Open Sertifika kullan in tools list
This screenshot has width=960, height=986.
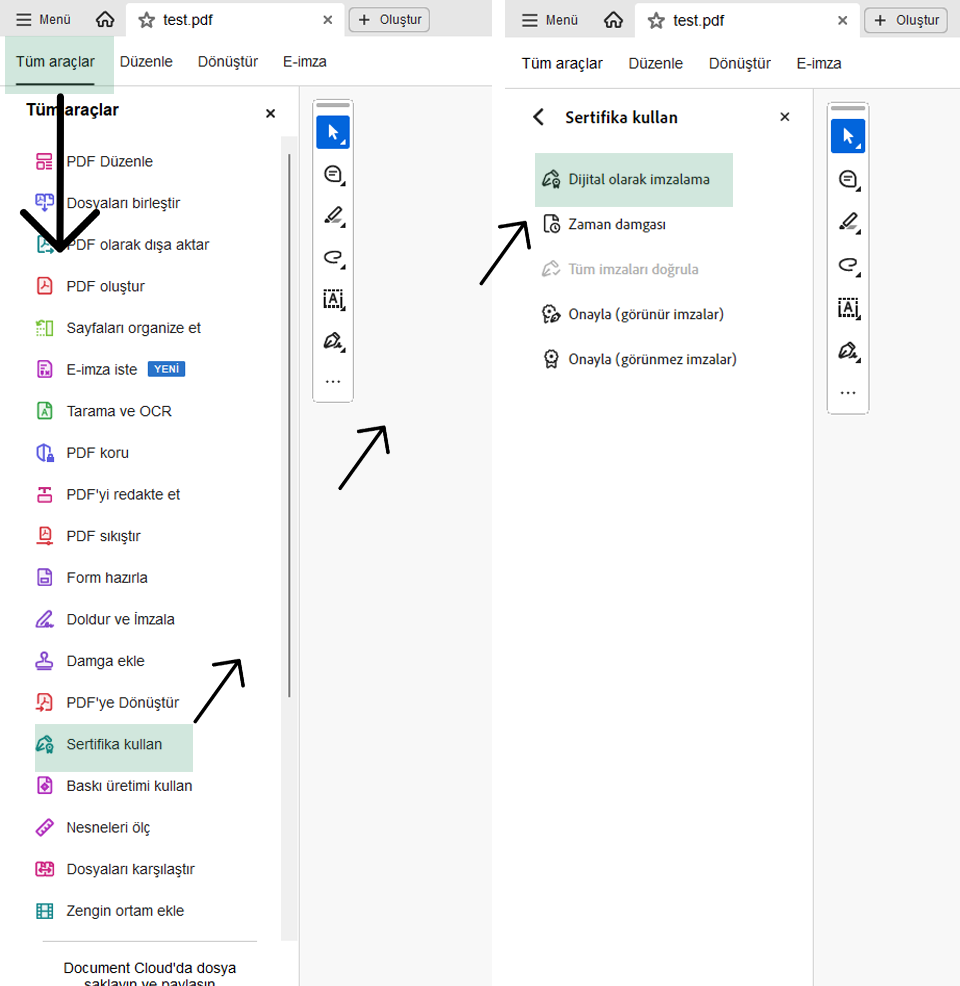coord(114,745)
